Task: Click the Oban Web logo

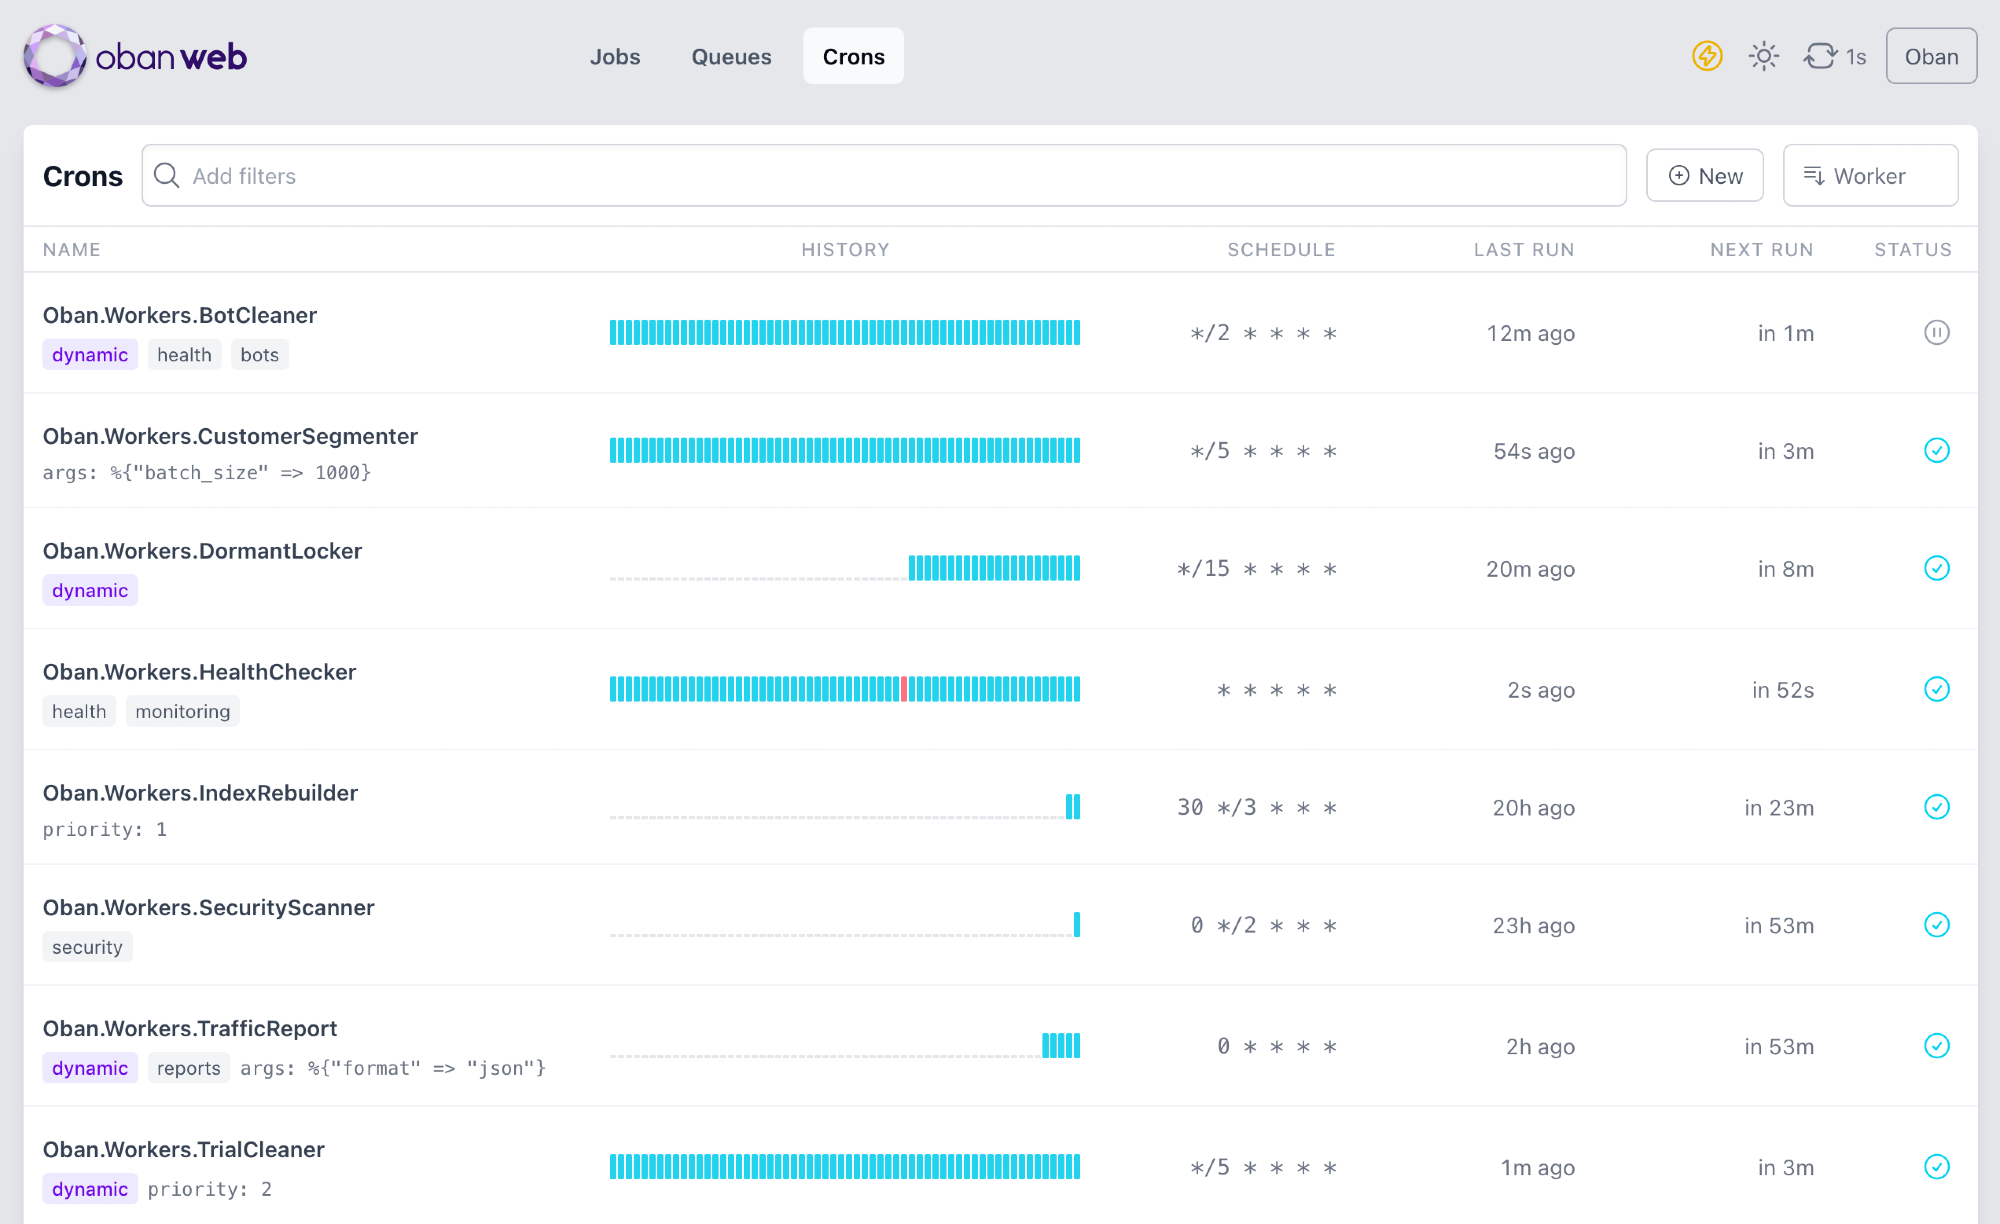Action: 135,57
